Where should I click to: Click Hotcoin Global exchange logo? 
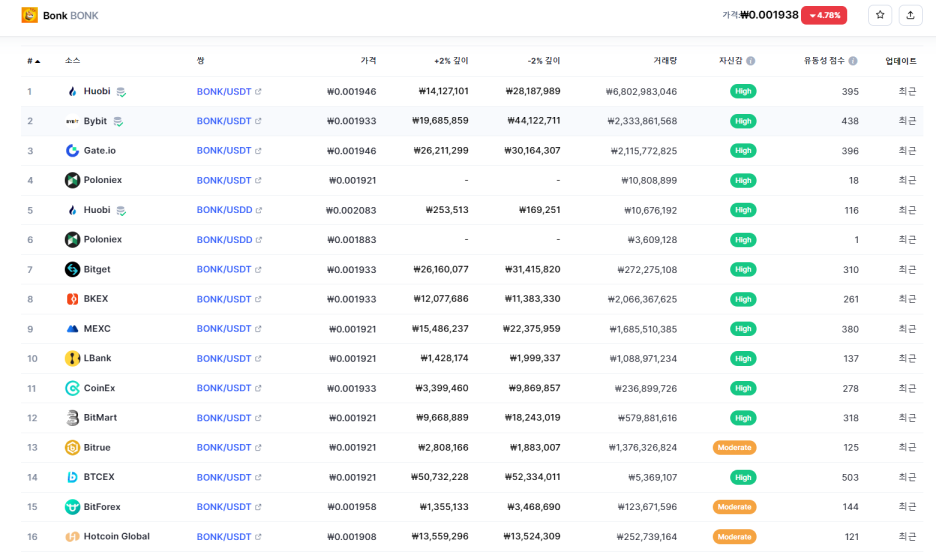(x=72, y=536)
